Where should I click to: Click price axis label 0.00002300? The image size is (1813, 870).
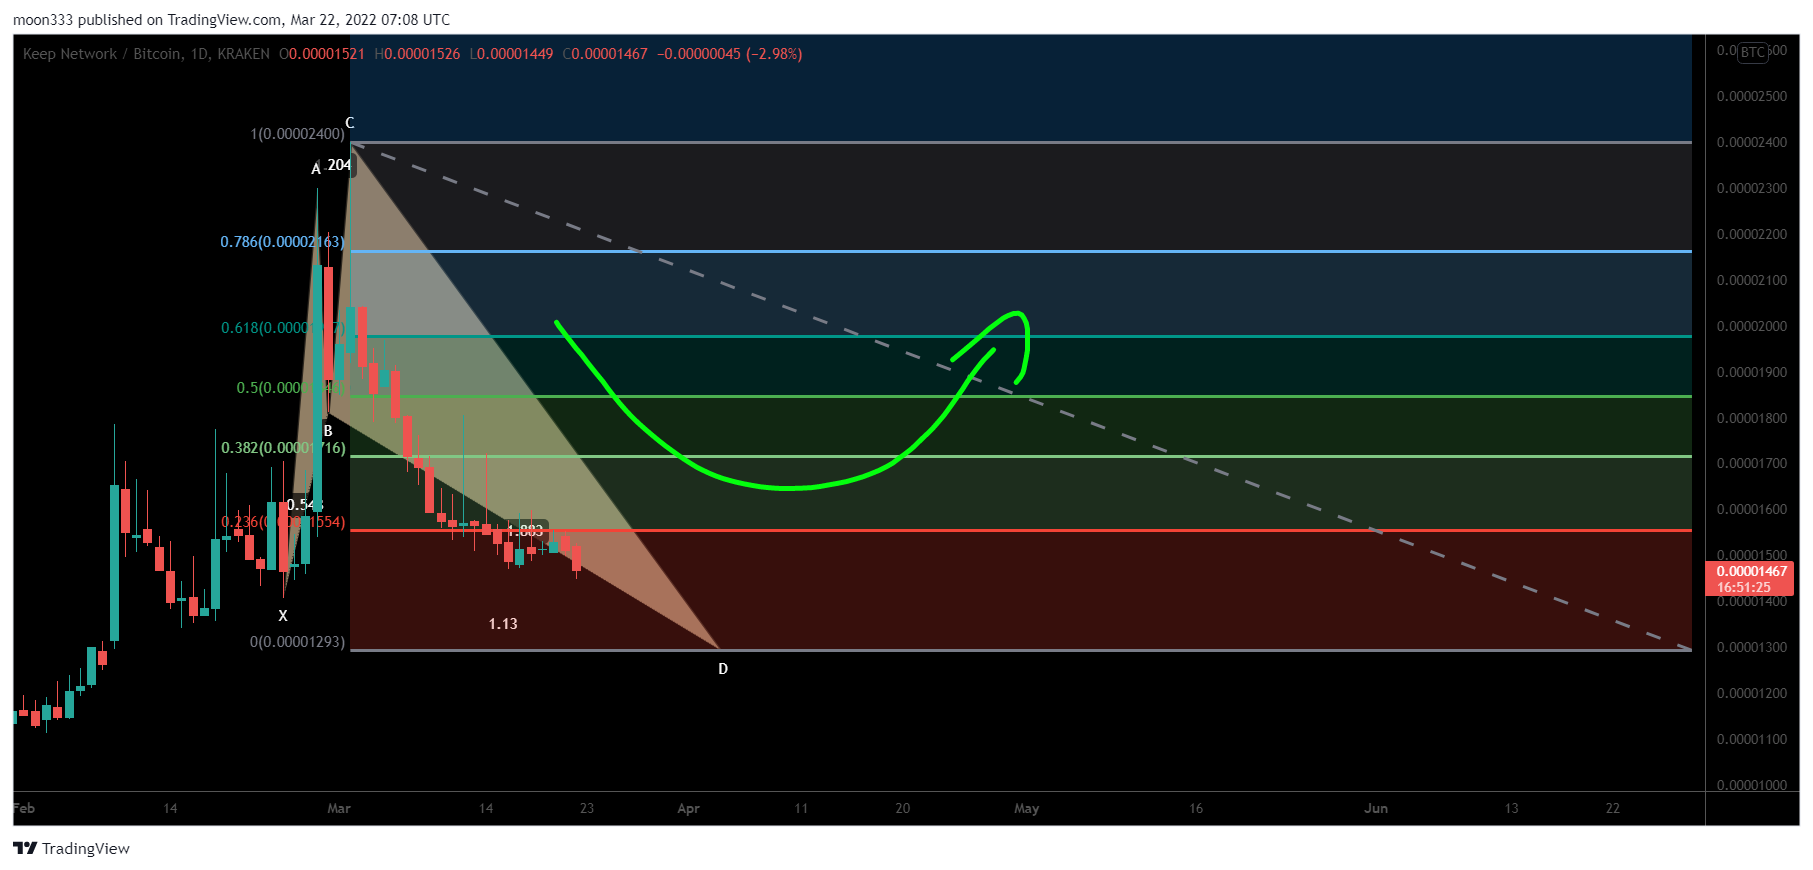point(1751,188)
